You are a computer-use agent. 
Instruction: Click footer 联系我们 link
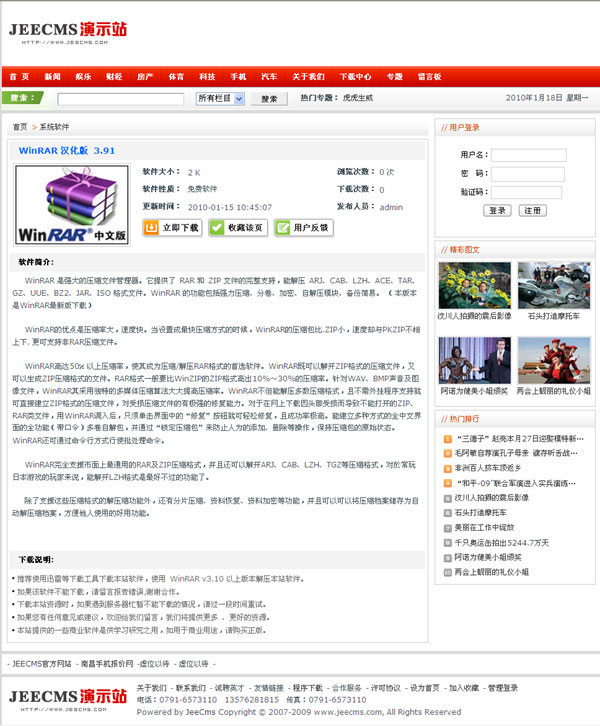(191, 688)
